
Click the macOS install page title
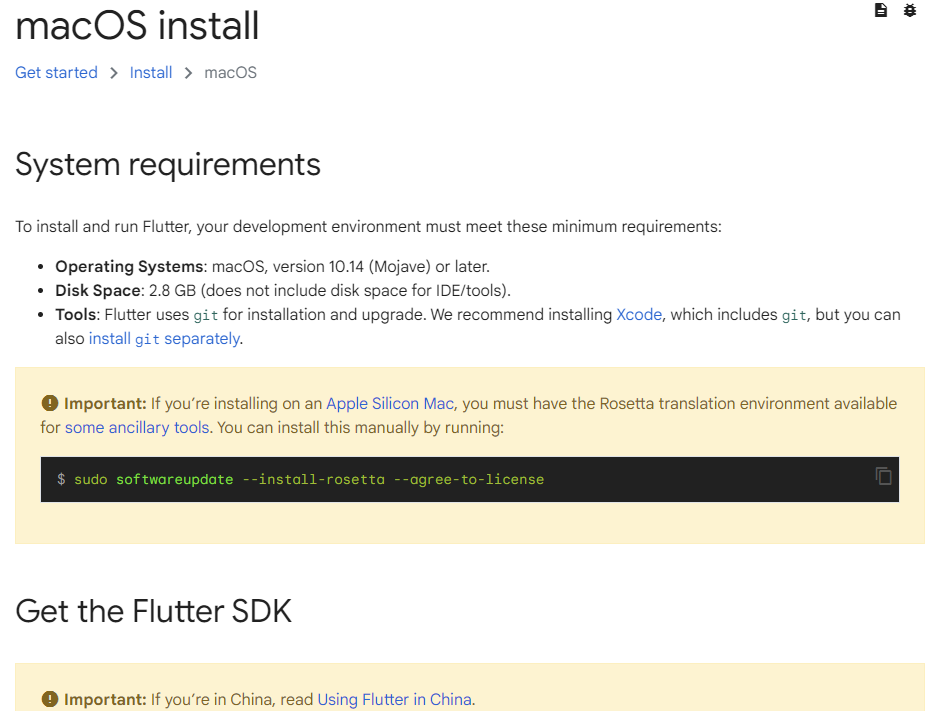point(137,26)
